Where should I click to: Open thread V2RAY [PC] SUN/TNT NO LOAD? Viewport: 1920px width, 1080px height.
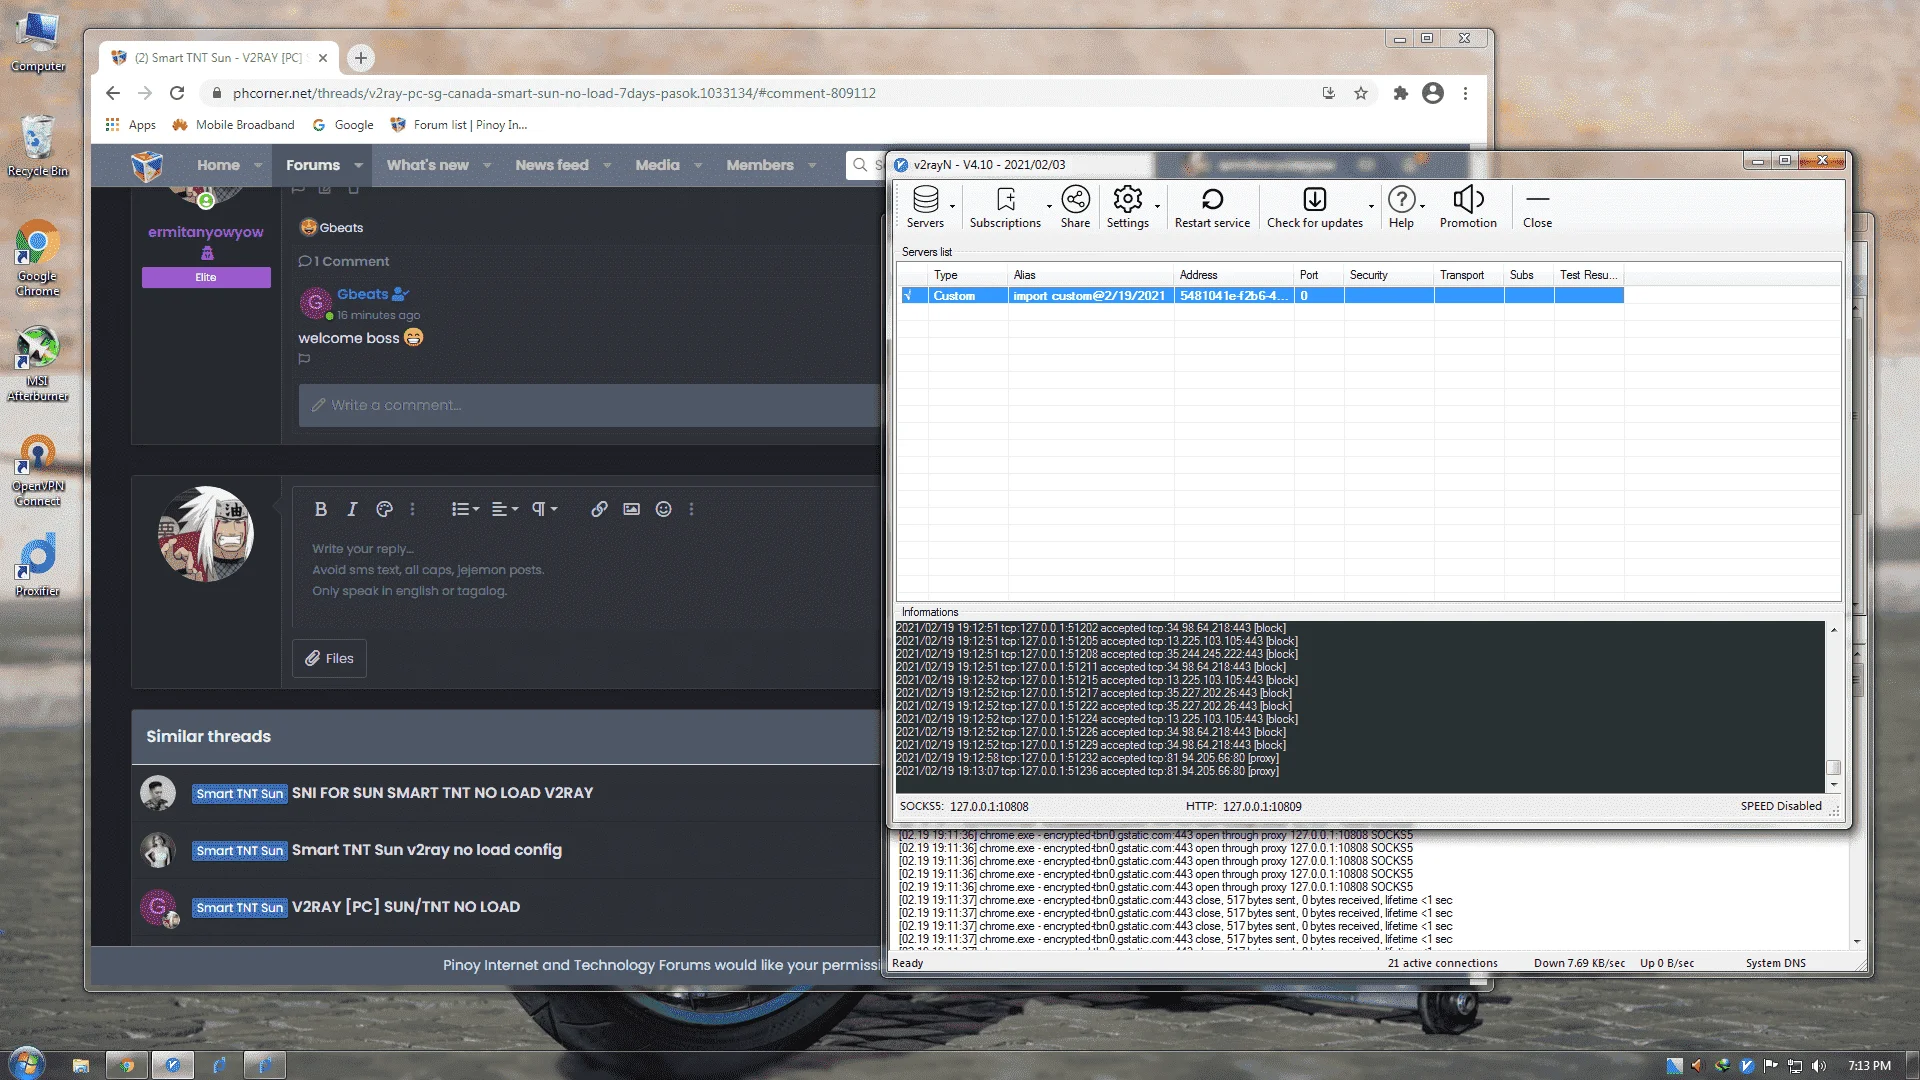click(406, 907)
